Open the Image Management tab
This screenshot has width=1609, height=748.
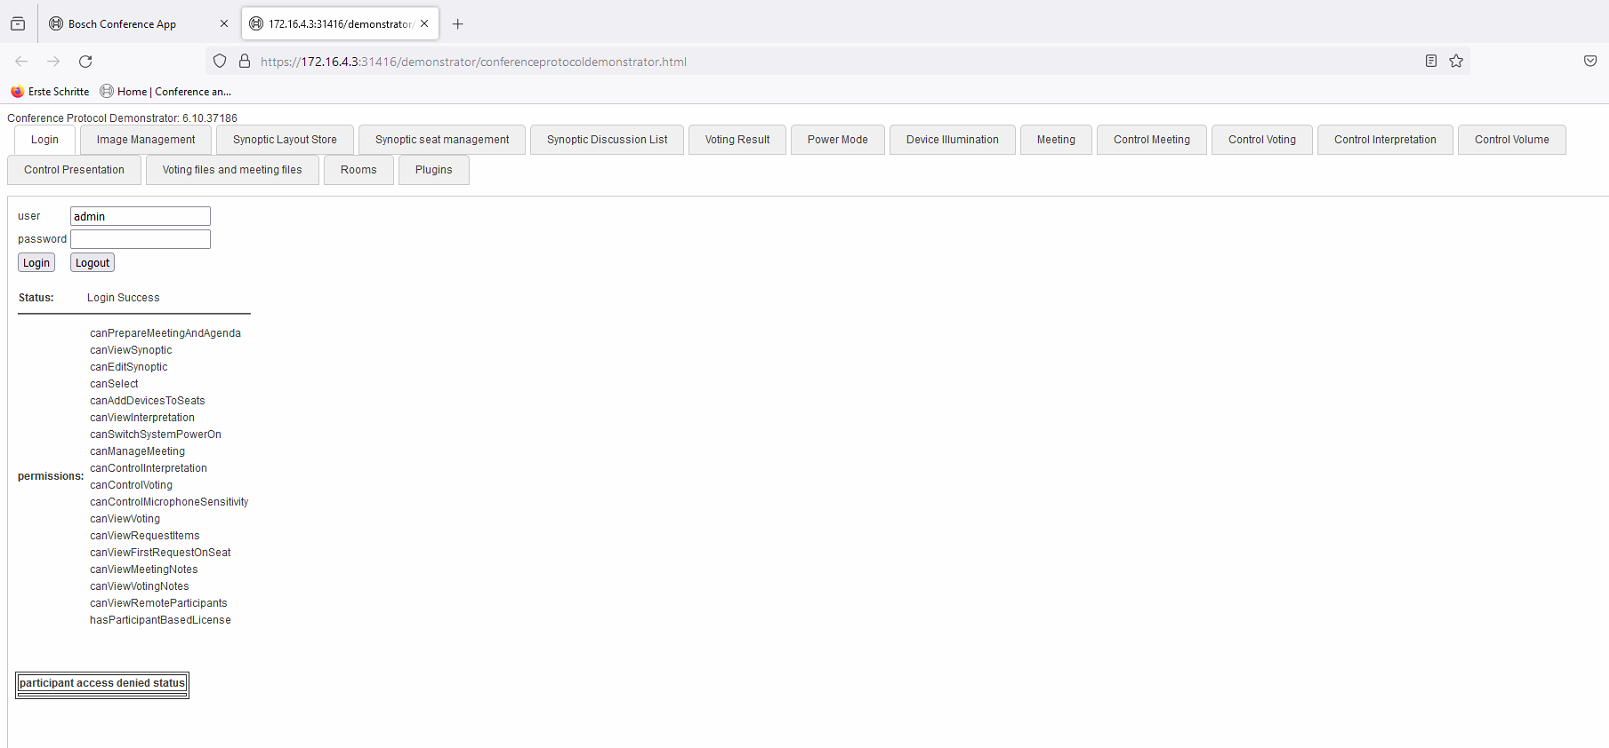click(x=146, y=140)
